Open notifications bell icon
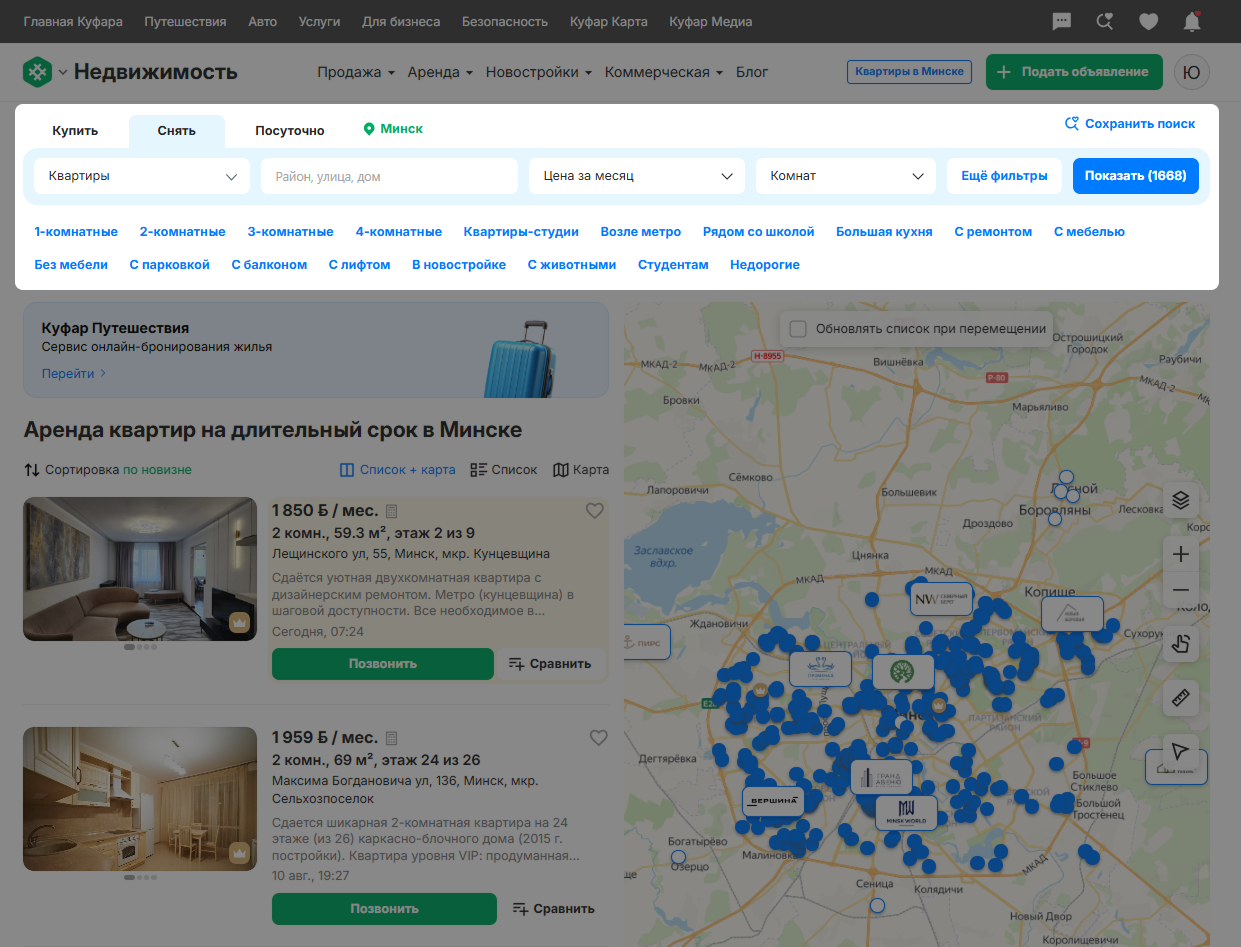The image size is (1241, 947). click(x=1192, y=21)
